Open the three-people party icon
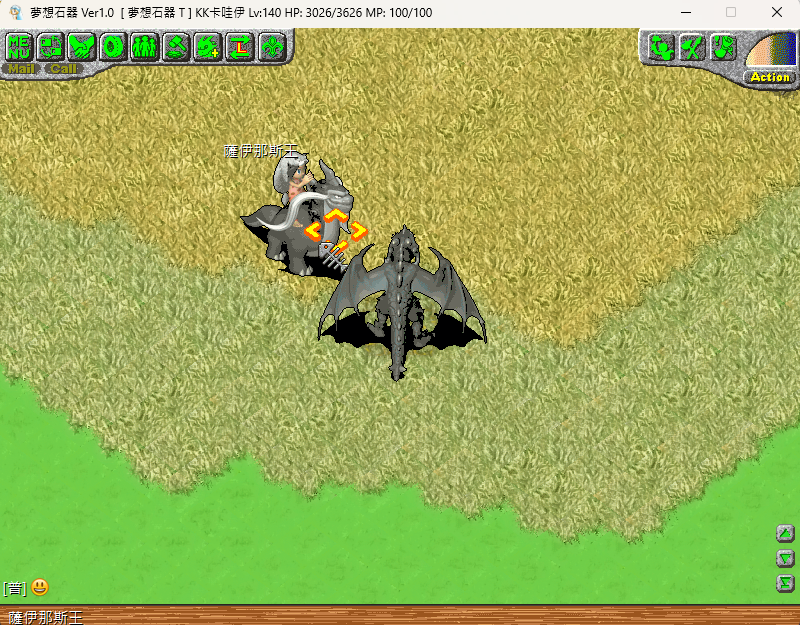 point(145,46)
